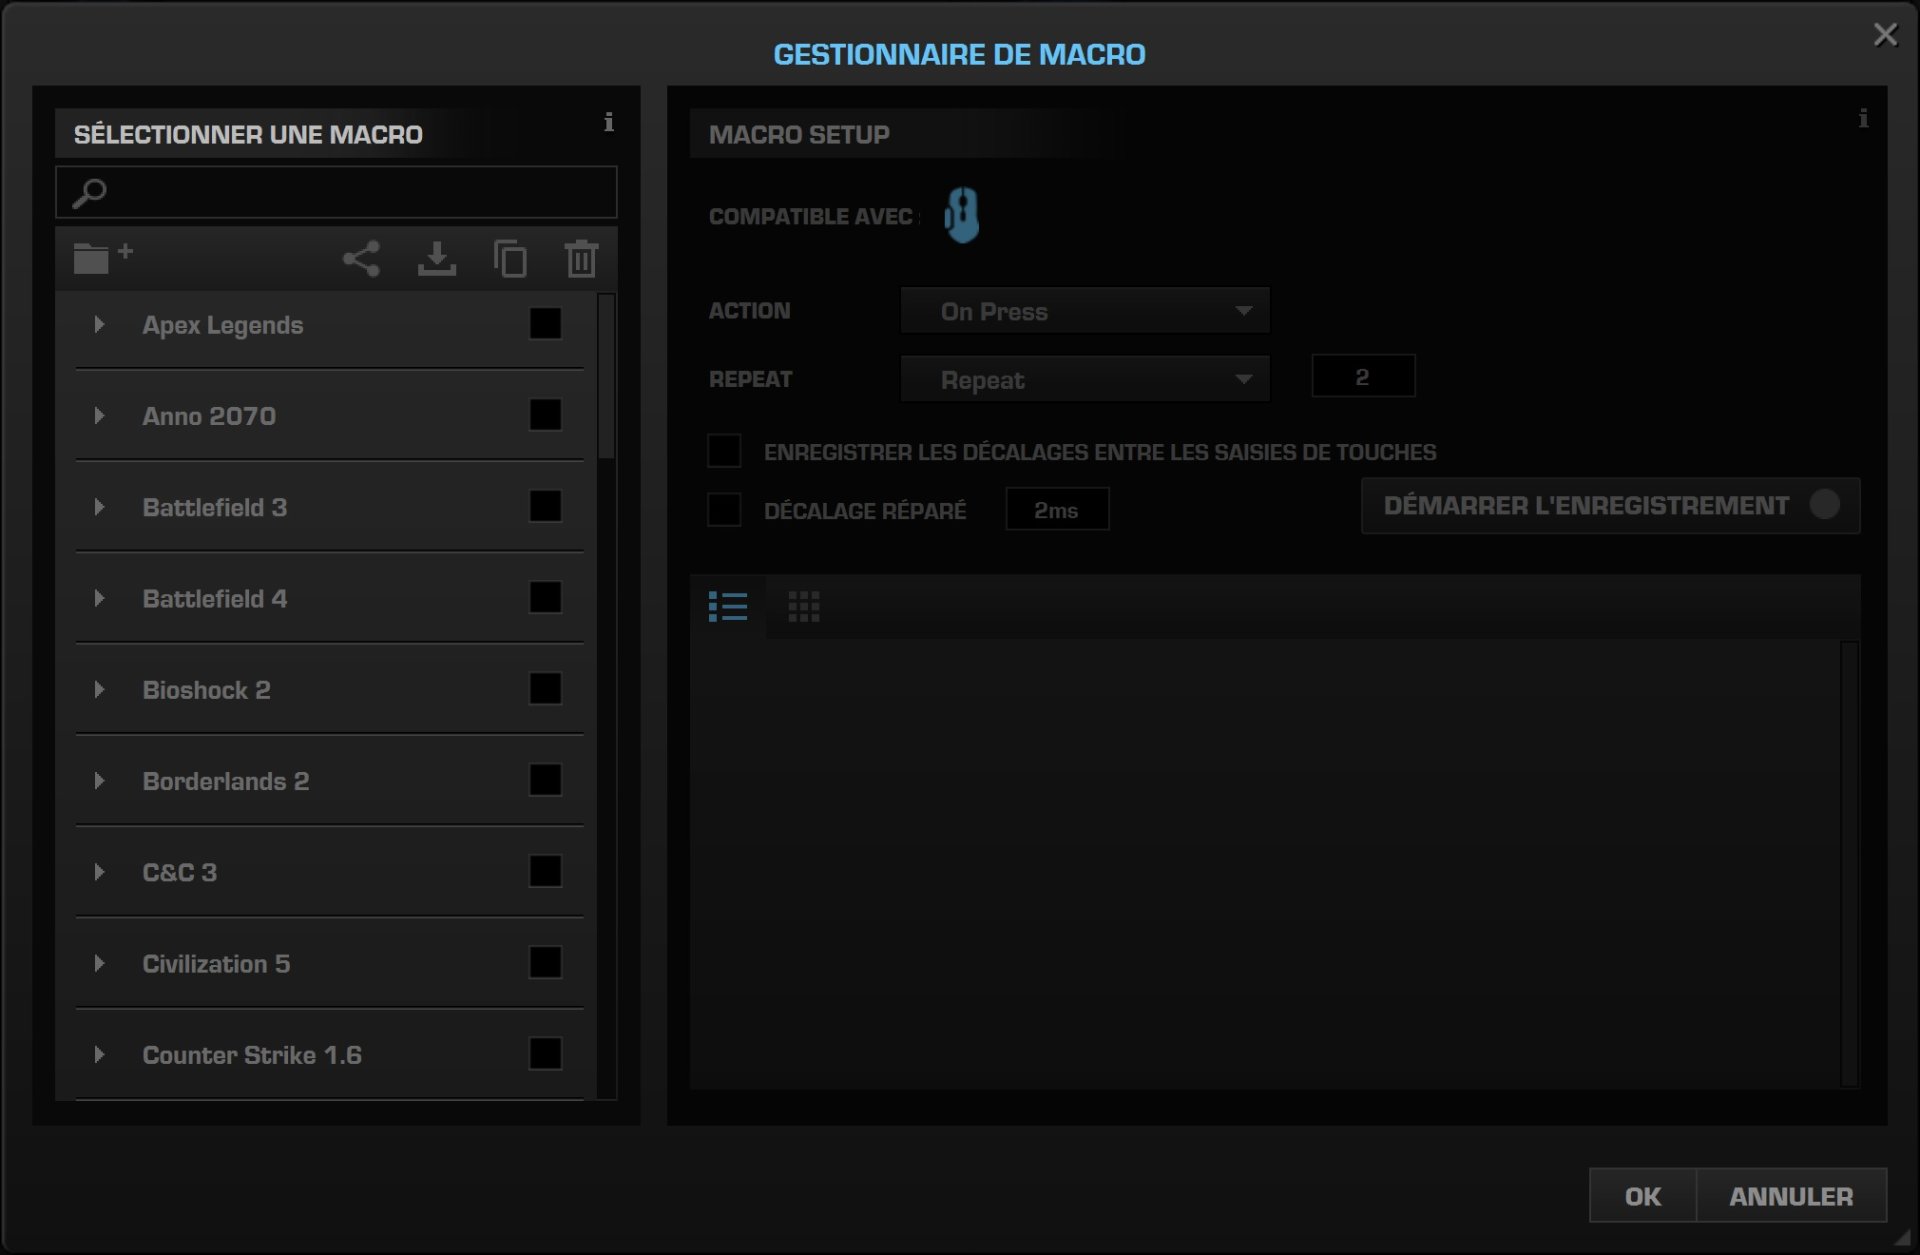This screenshot has height=1255, width=1920.
Task: Check the C&C 3 checkbox
Action: 545,872
